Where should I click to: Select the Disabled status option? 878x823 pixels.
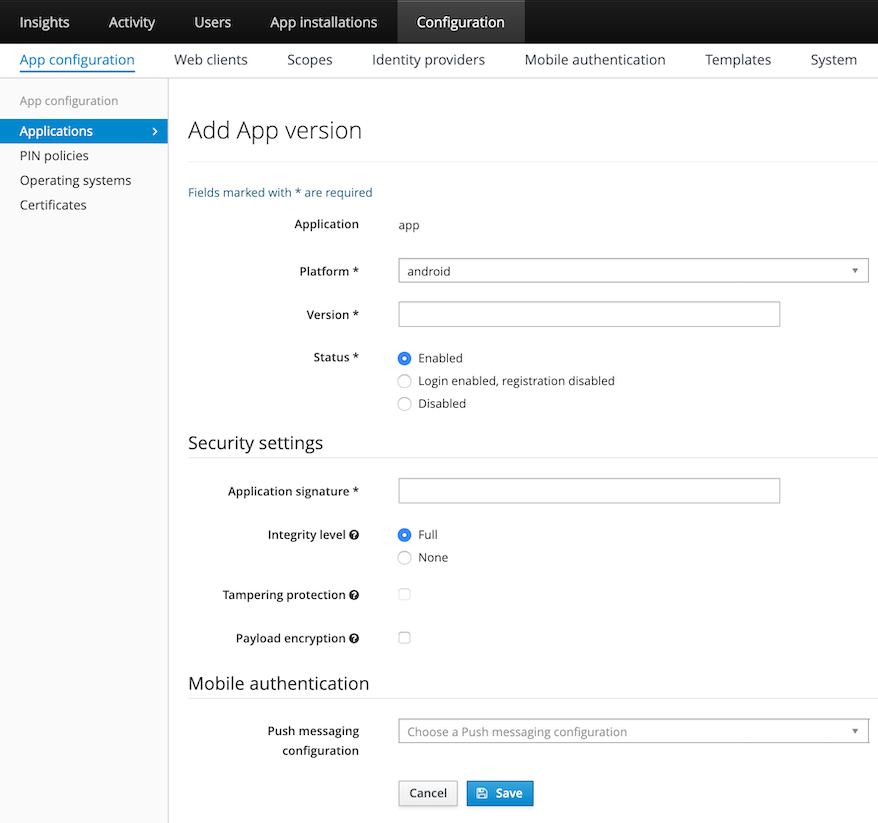404,403
